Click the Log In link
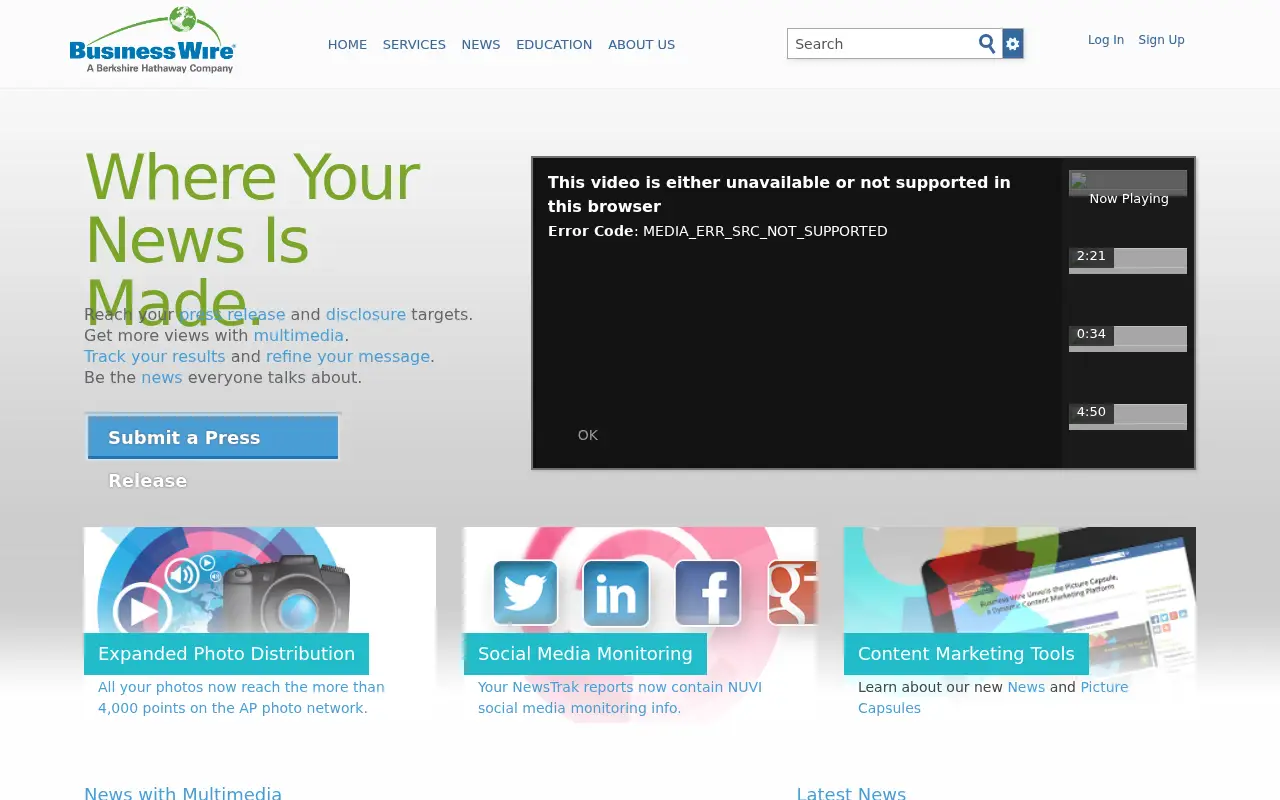 pos(1106,40)
